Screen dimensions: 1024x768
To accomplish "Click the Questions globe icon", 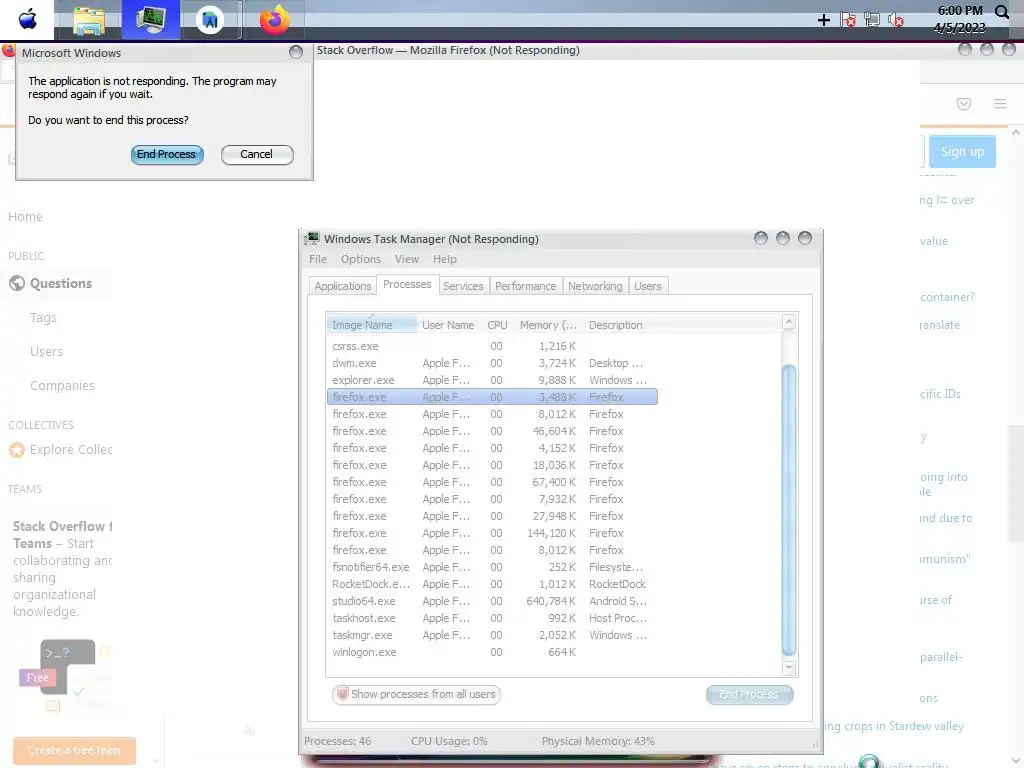I will (x=17, y=283).
